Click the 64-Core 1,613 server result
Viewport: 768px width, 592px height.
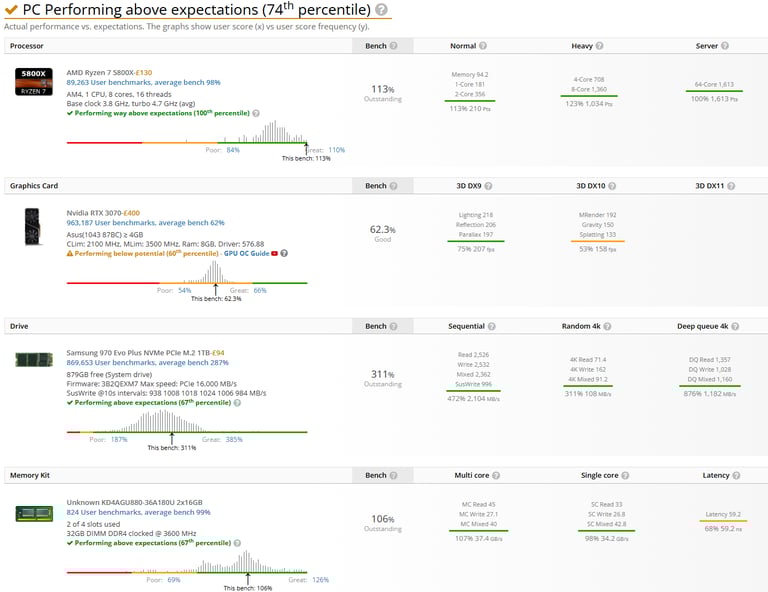(714, 84)
